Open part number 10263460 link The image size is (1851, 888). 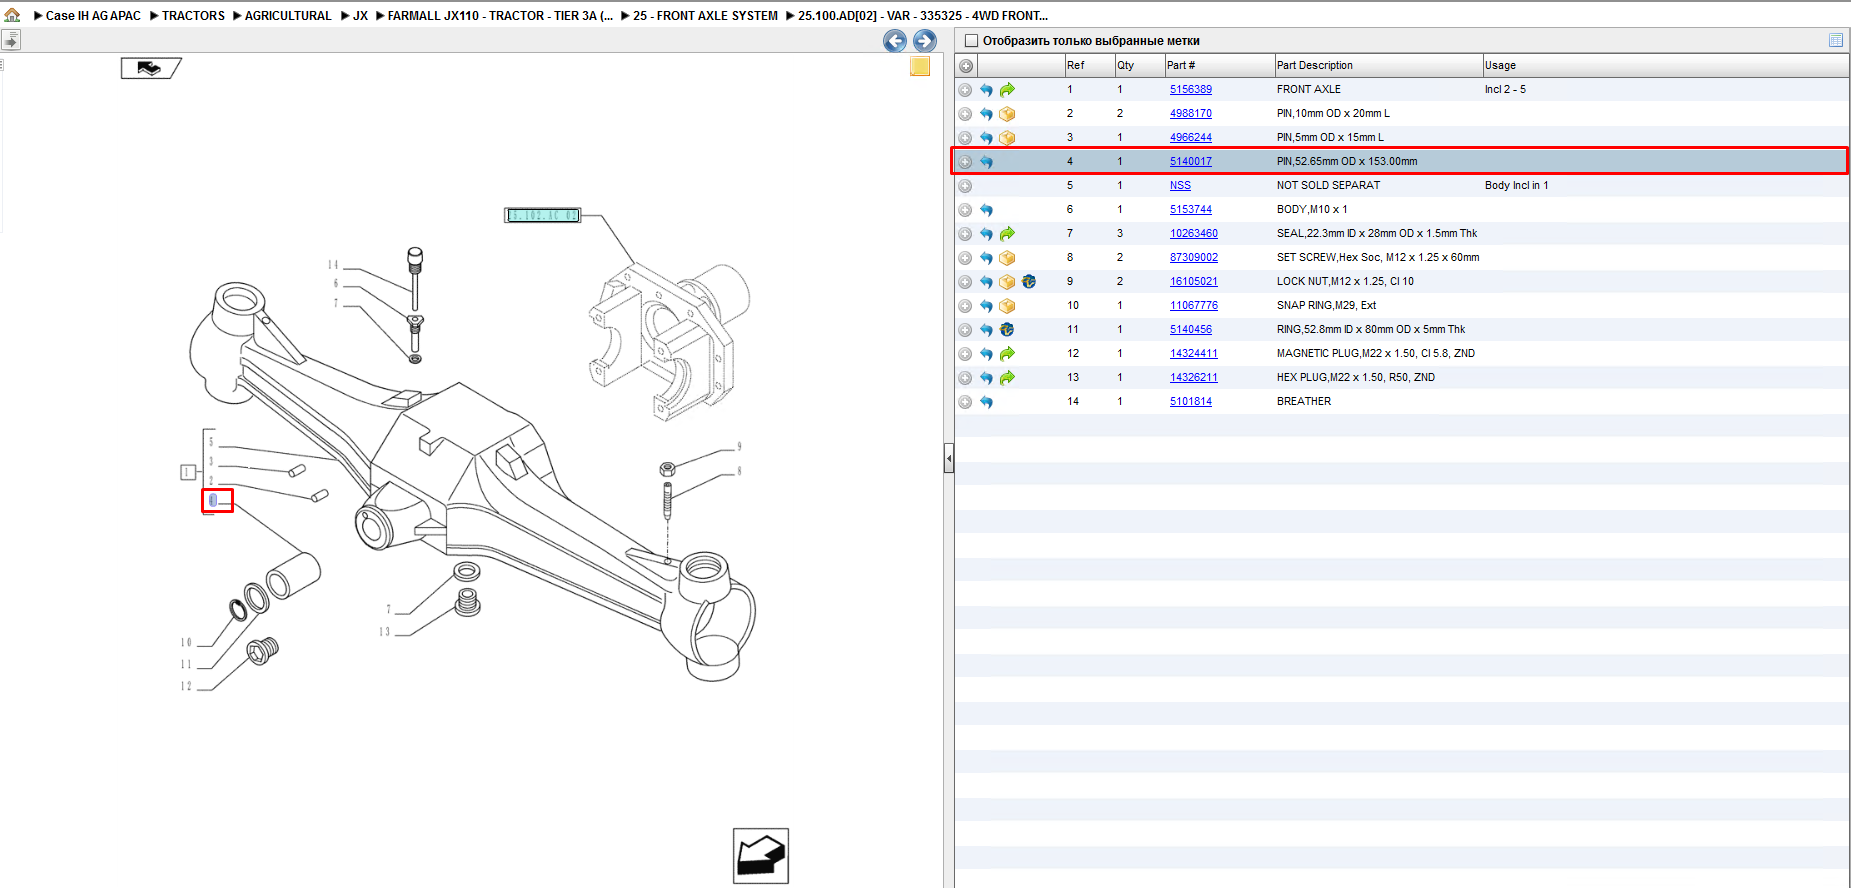click(x=1194, y=233)
